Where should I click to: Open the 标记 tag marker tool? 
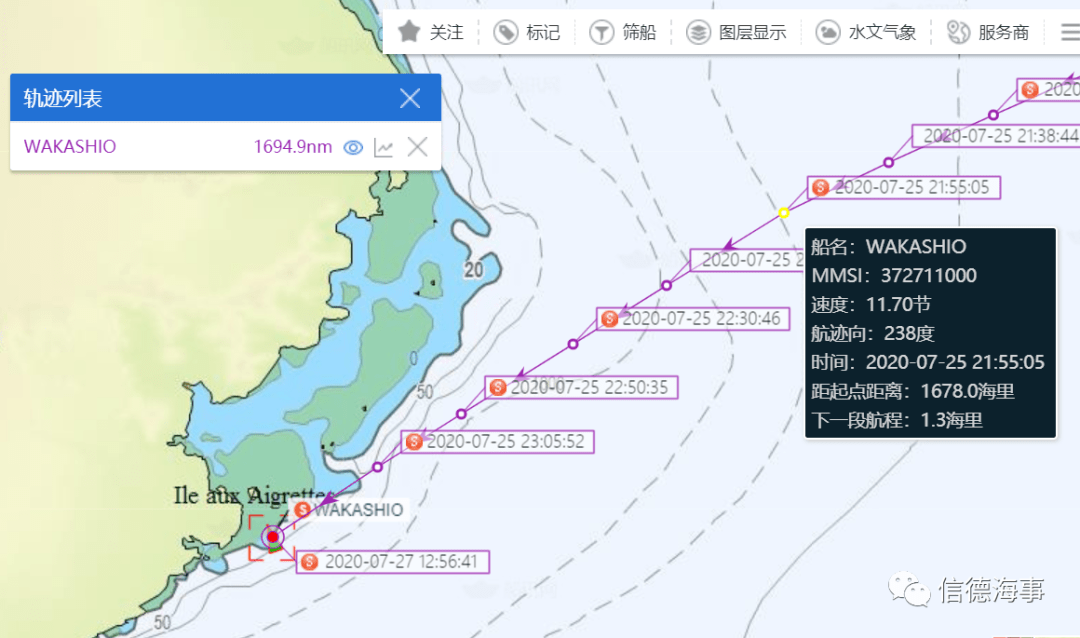point(506,32)
